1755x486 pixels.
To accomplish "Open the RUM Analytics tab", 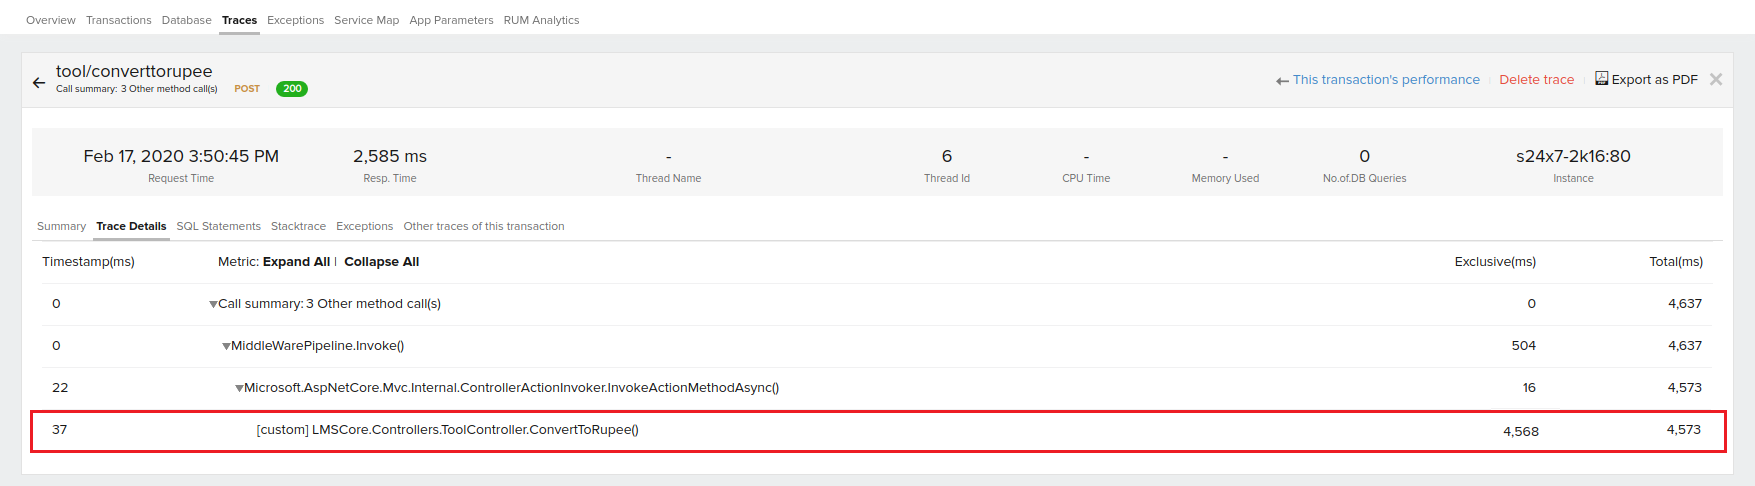I will pyautogui.click(x=541, y=20).
